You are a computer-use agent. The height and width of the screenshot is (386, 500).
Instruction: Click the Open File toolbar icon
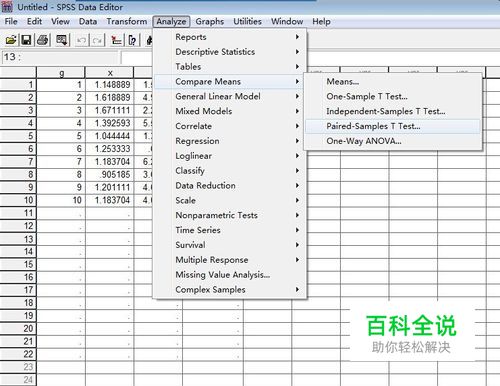click(x=11, y=40)
